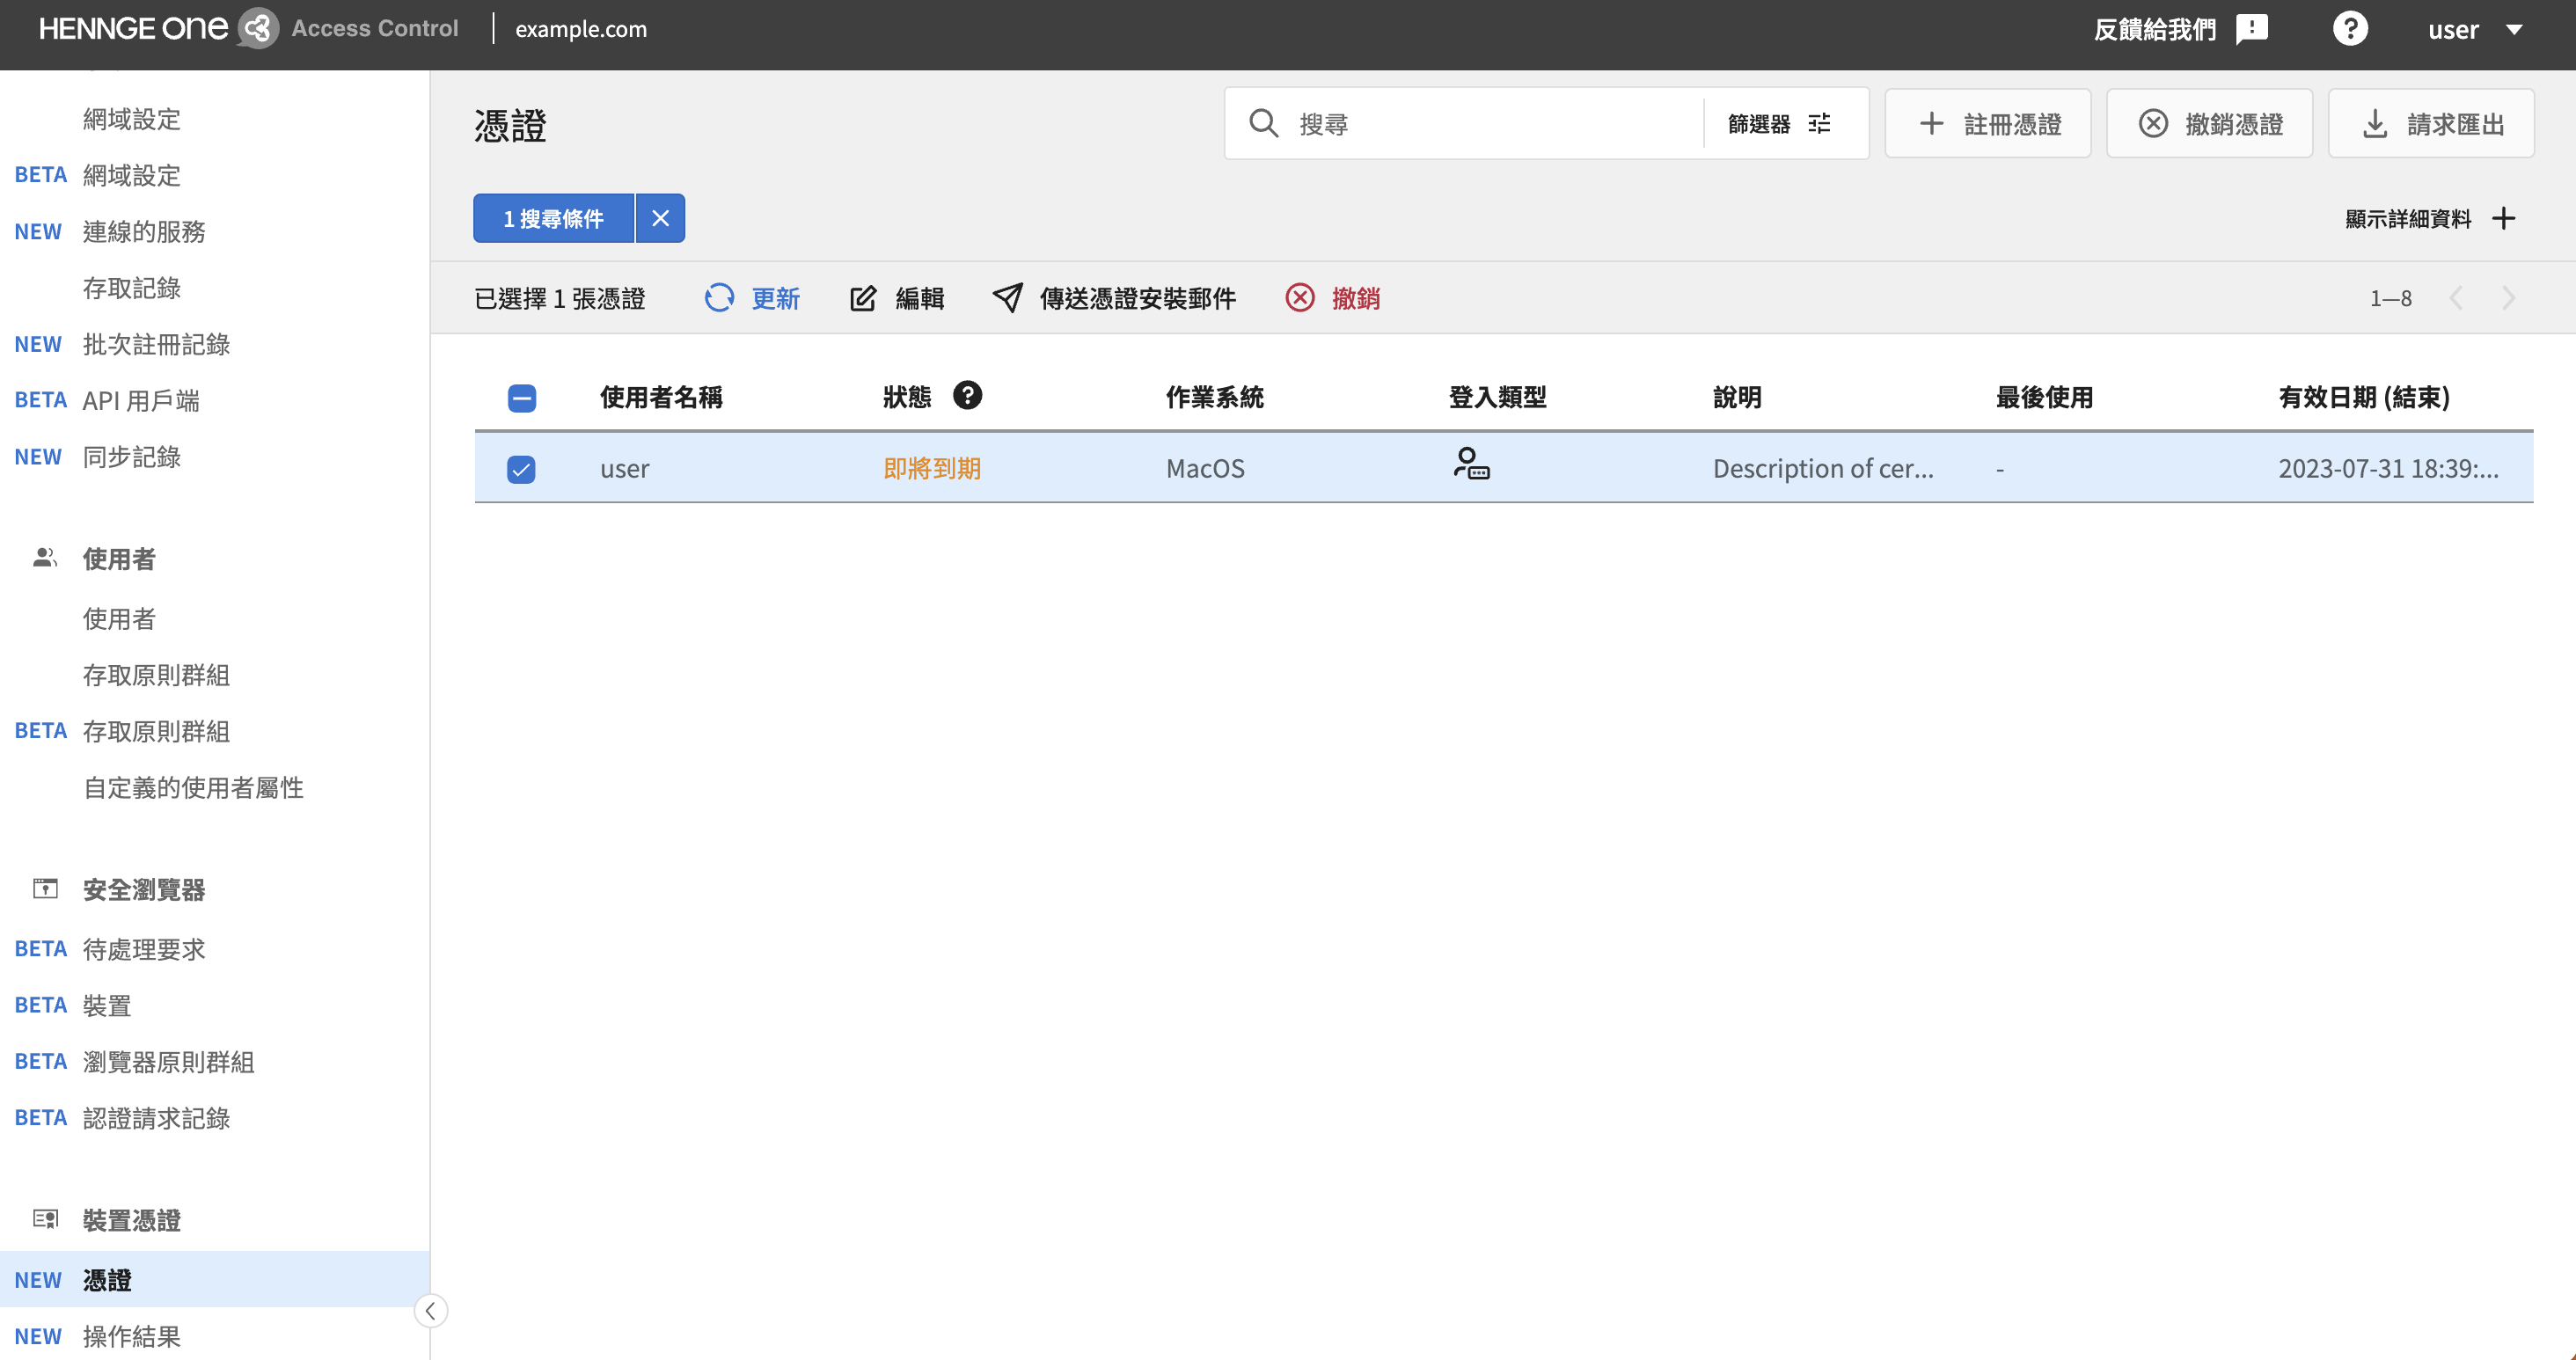Screen dimensions: 2576x1360
Task: Open the feedback speech bubble icon
Action: point(2252,29)
